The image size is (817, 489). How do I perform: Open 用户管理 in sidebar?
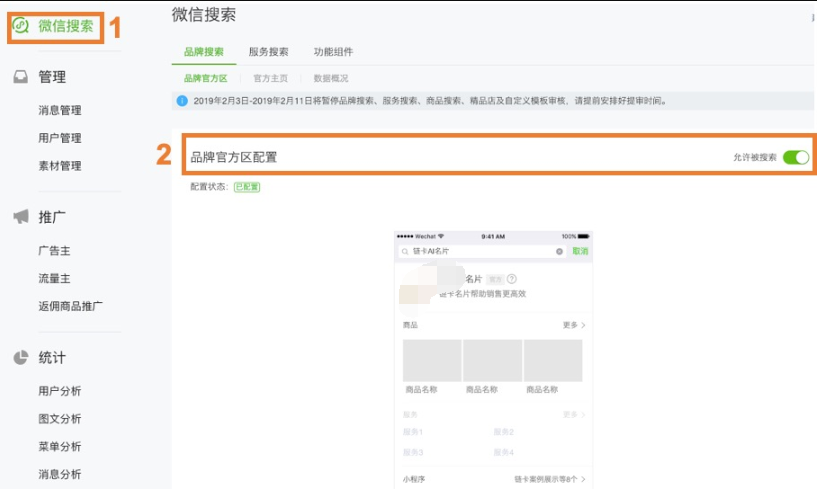point(60,138)
